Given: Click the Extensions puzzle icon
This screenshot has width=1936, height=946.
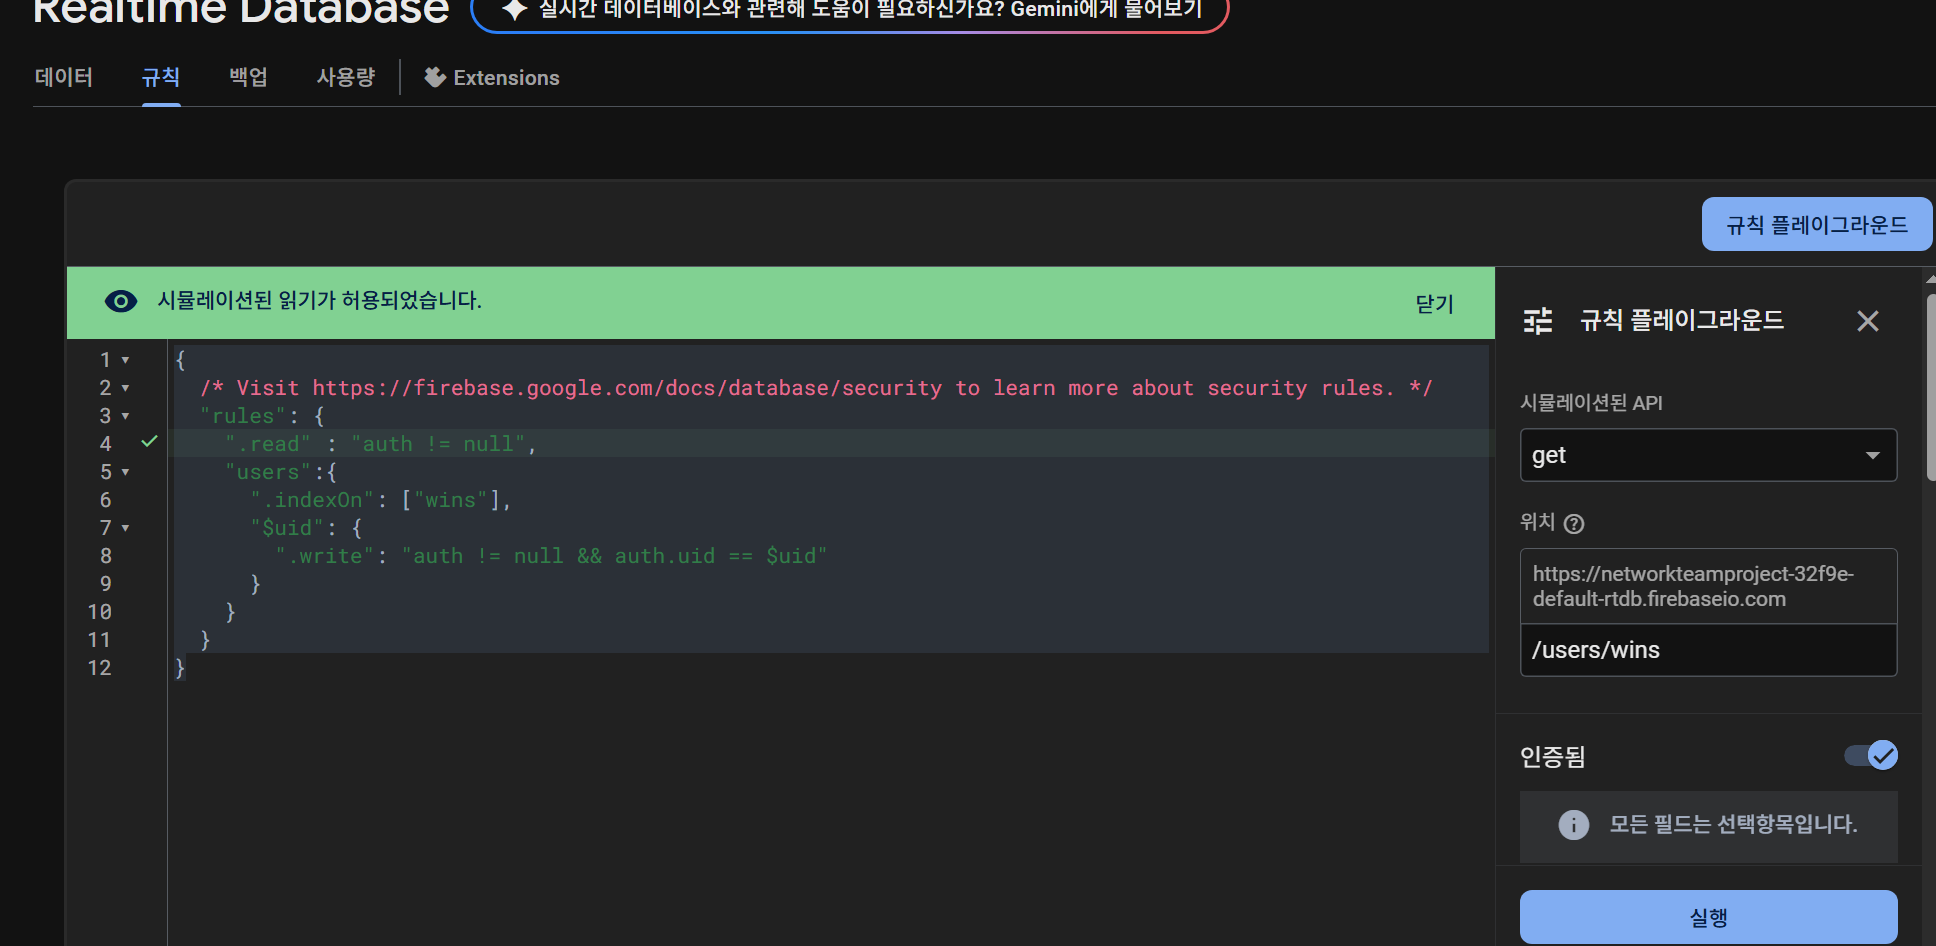Looking at the screenshot, I should pyautogui.click(x=435, y=78).
